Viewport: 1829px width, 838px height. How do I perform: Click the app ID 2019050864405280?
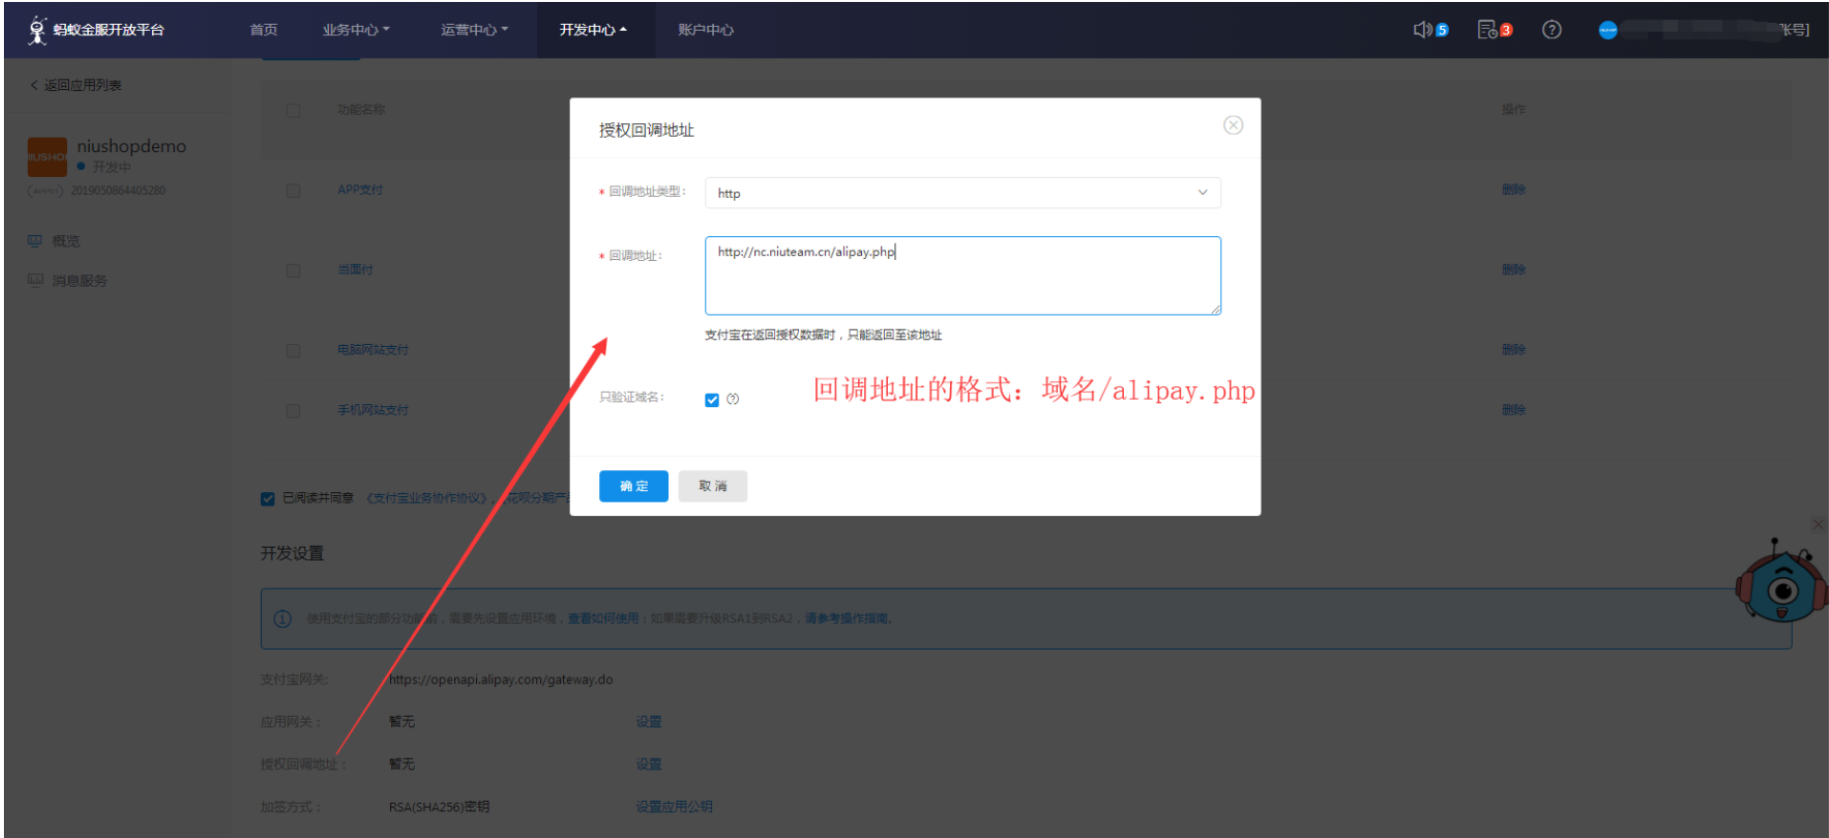click(118, 191)
